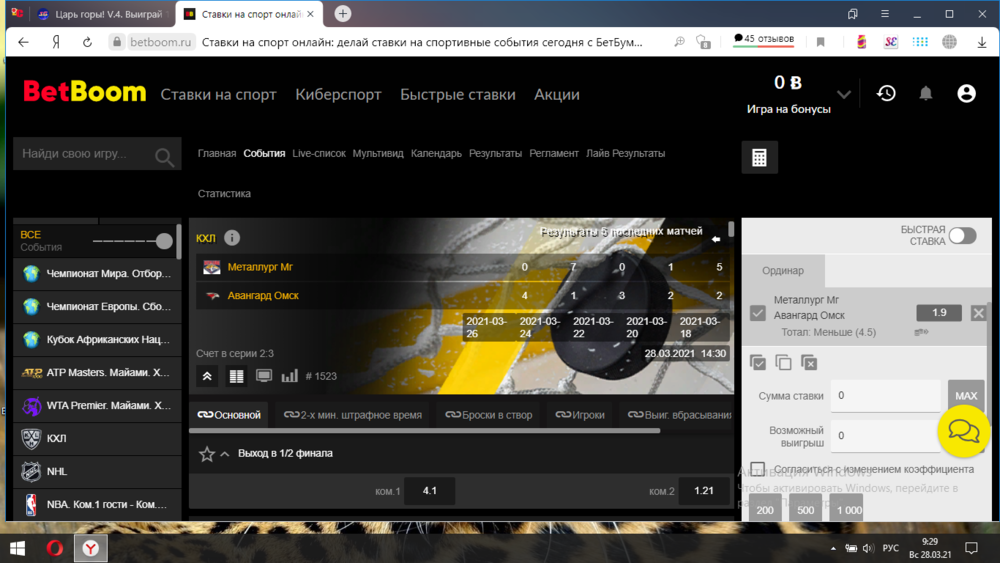Viewport: 1000px width, 563px height.
Task: Open the bet history clock icon
Action: pyautogui.click(x=886, y=94)
